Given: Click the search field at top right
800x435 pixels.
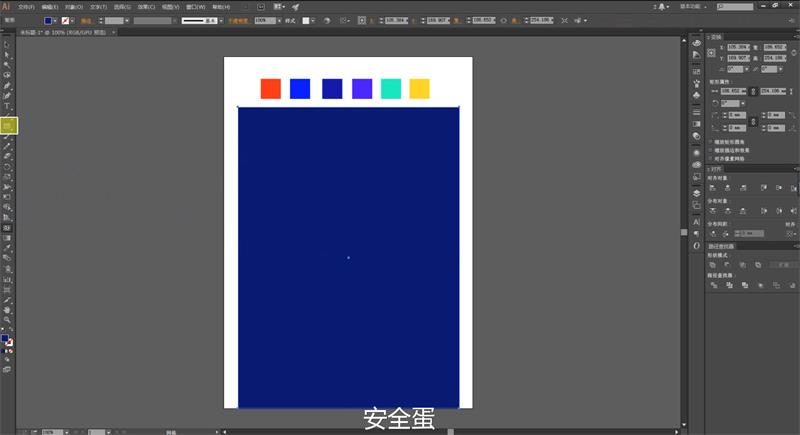Looking at the screenshot, I should coord(735,7).
